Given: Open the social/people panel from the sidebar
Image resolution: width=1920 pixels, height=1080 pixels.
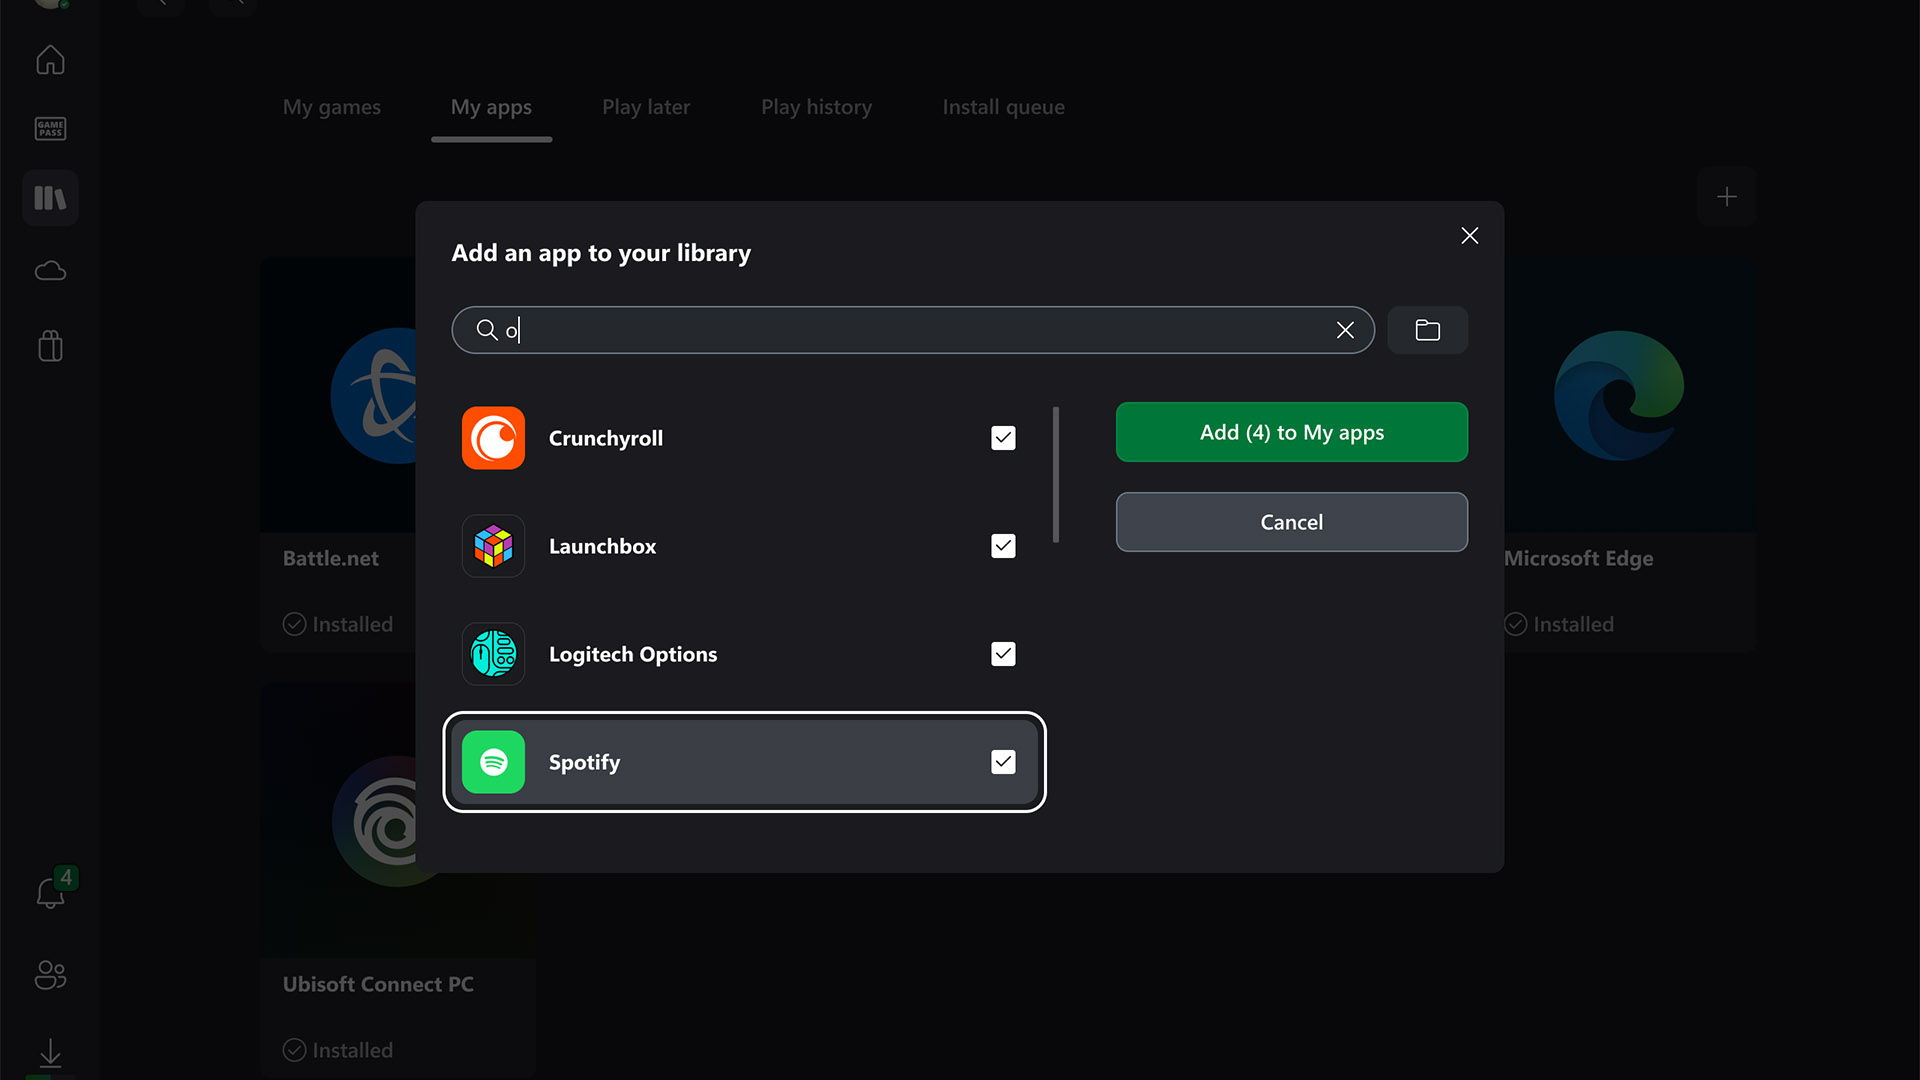Looking at the screenshot, I should pos(49,975).
